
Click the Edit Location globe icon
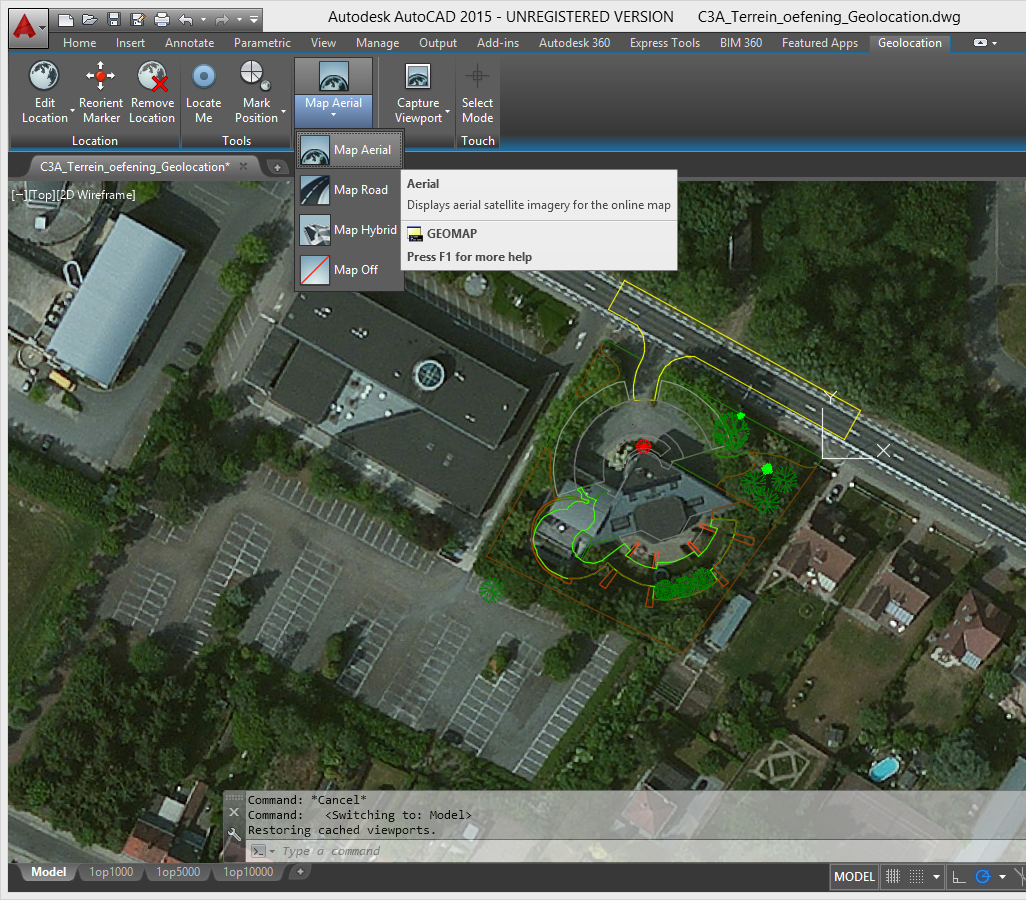tap(44, 76)
